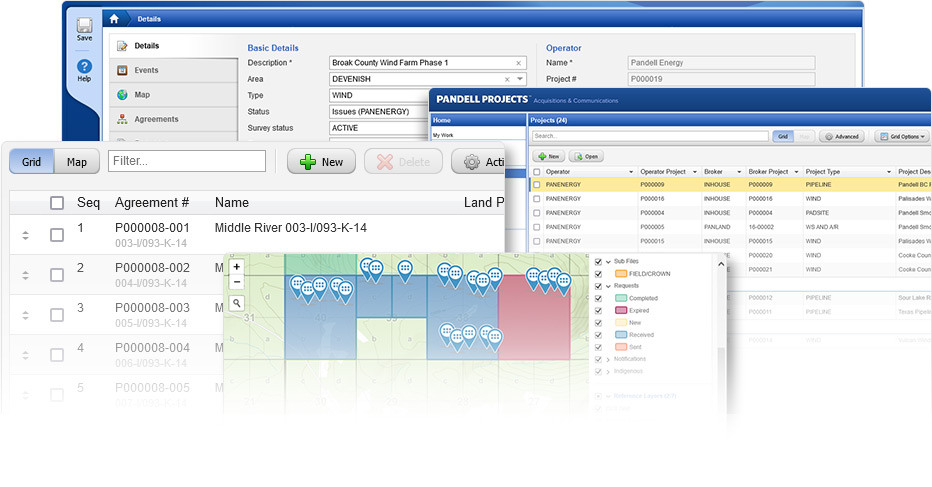932x487 pixels.
Task: Uncheck the Completed requests layer checkbox
Action: [599, 298]
